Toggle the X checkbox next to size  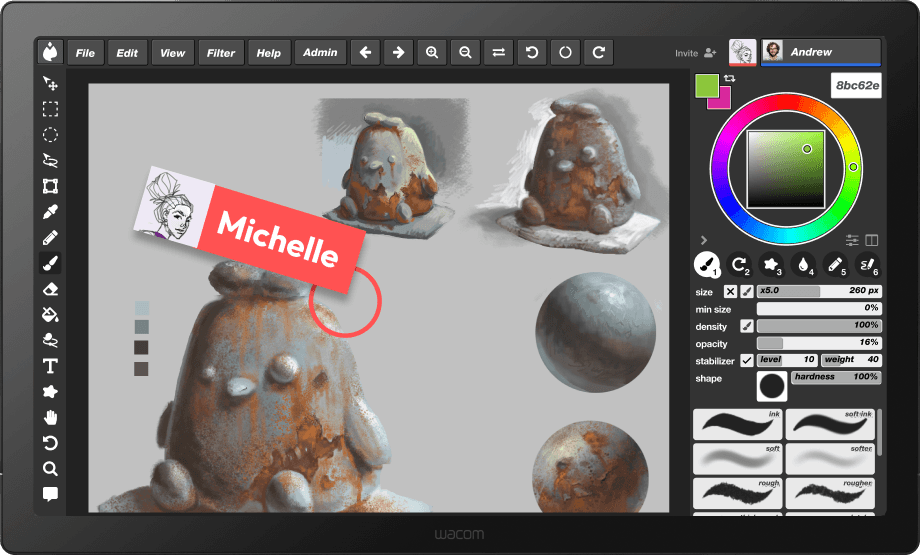[x=730, y=292]
